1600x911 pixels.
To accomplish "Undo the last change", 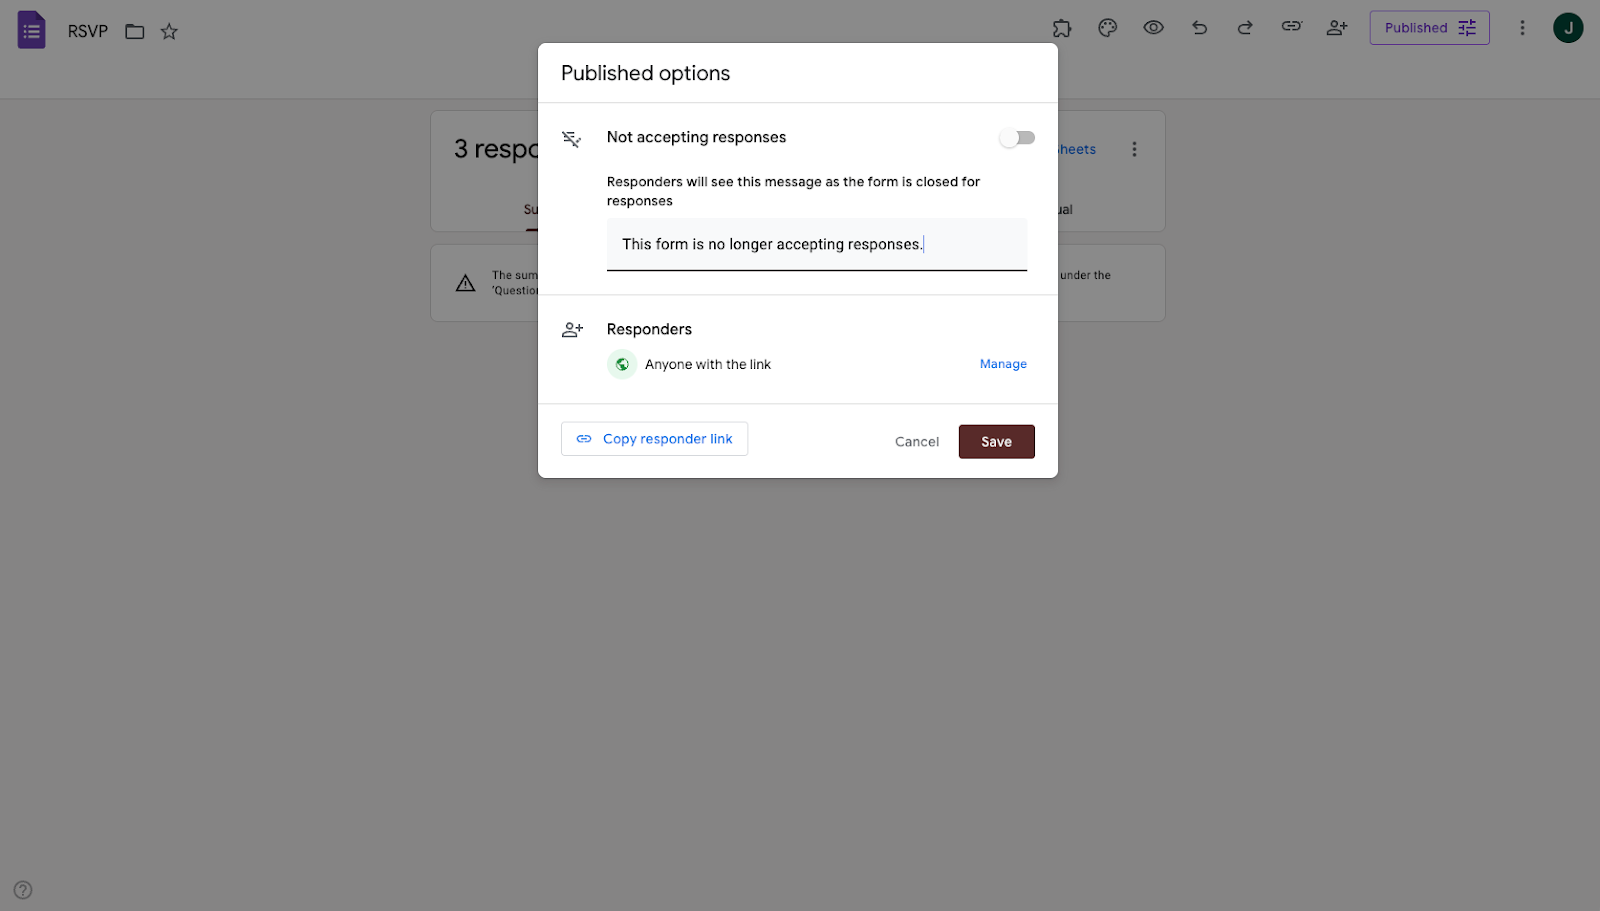I will tap(1199, 28).
